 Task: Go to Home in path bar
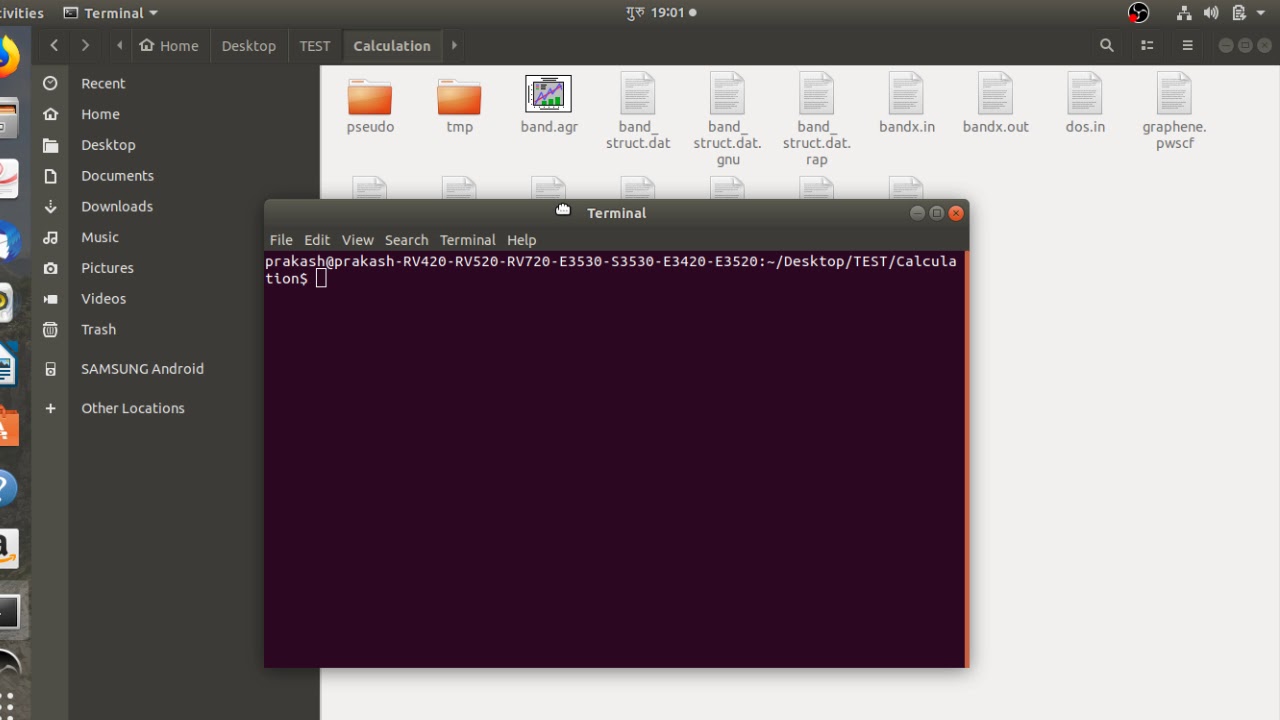point(169,45)
